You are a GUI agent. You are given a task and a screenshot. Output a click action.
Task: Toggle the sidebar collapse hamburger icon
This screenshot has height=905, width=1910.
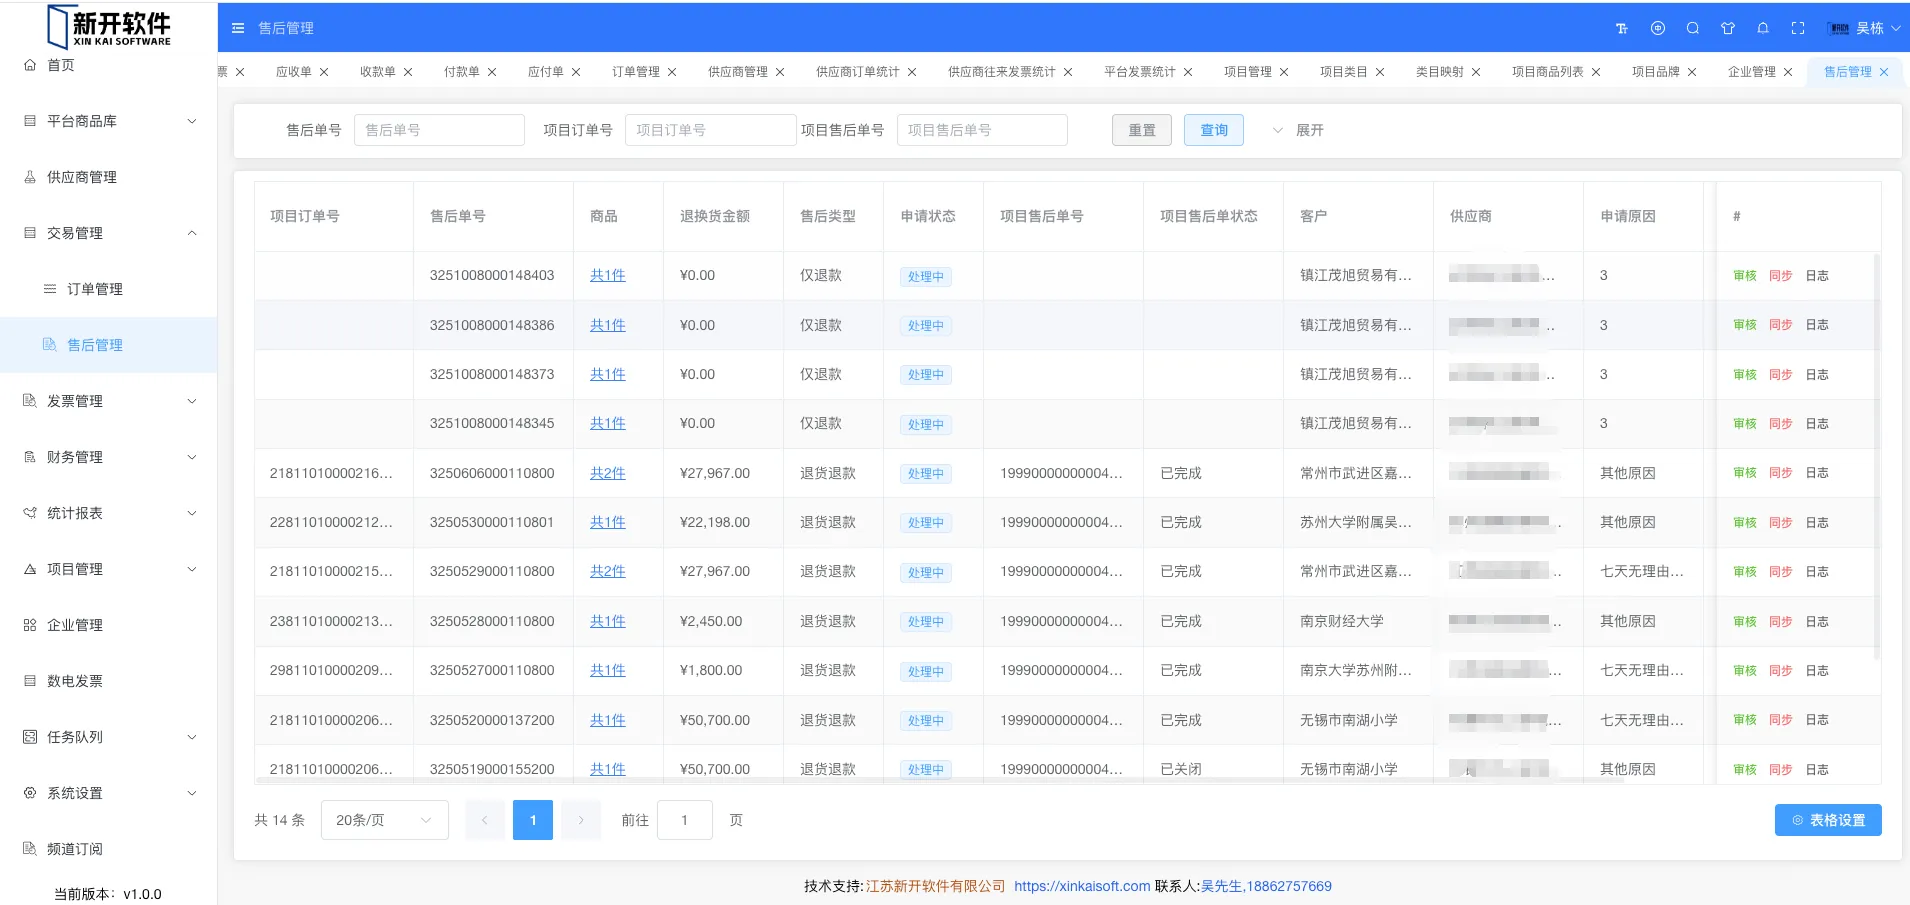(238, 28)
